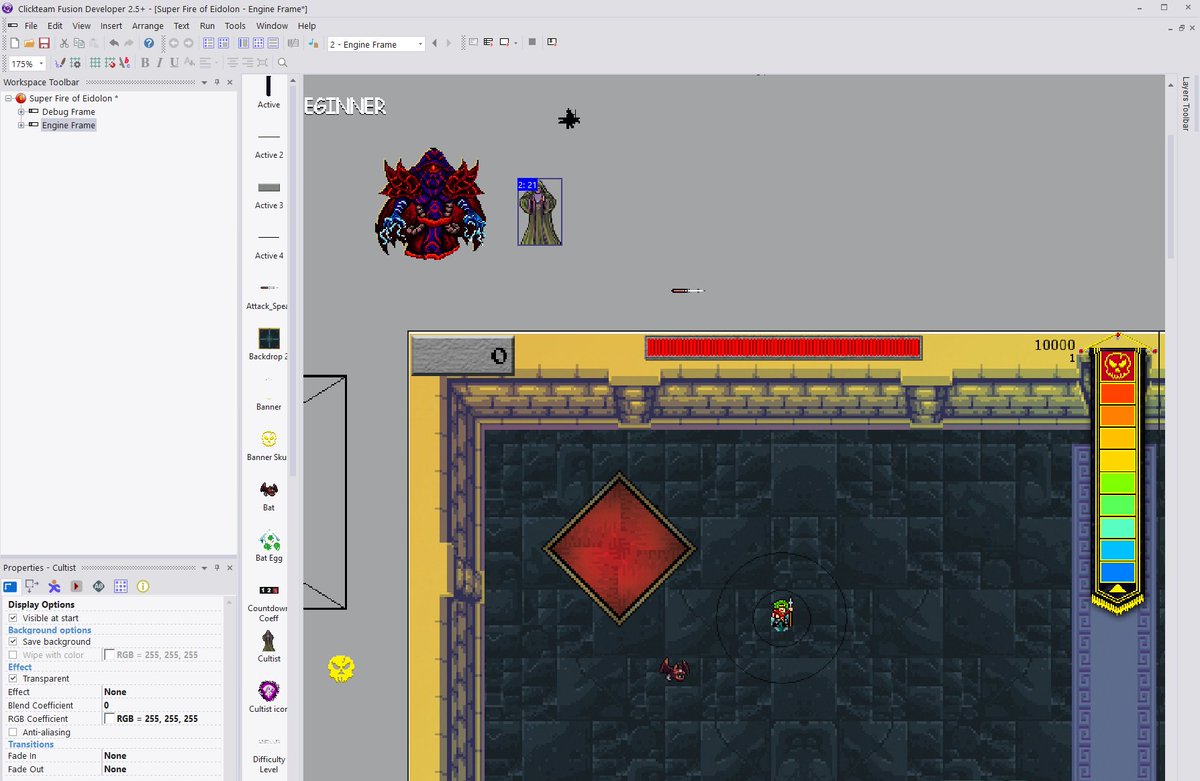Open the Properties panel options arrow
The height and width of the screenshot is (781, 1200).
(x=204, y=567)
